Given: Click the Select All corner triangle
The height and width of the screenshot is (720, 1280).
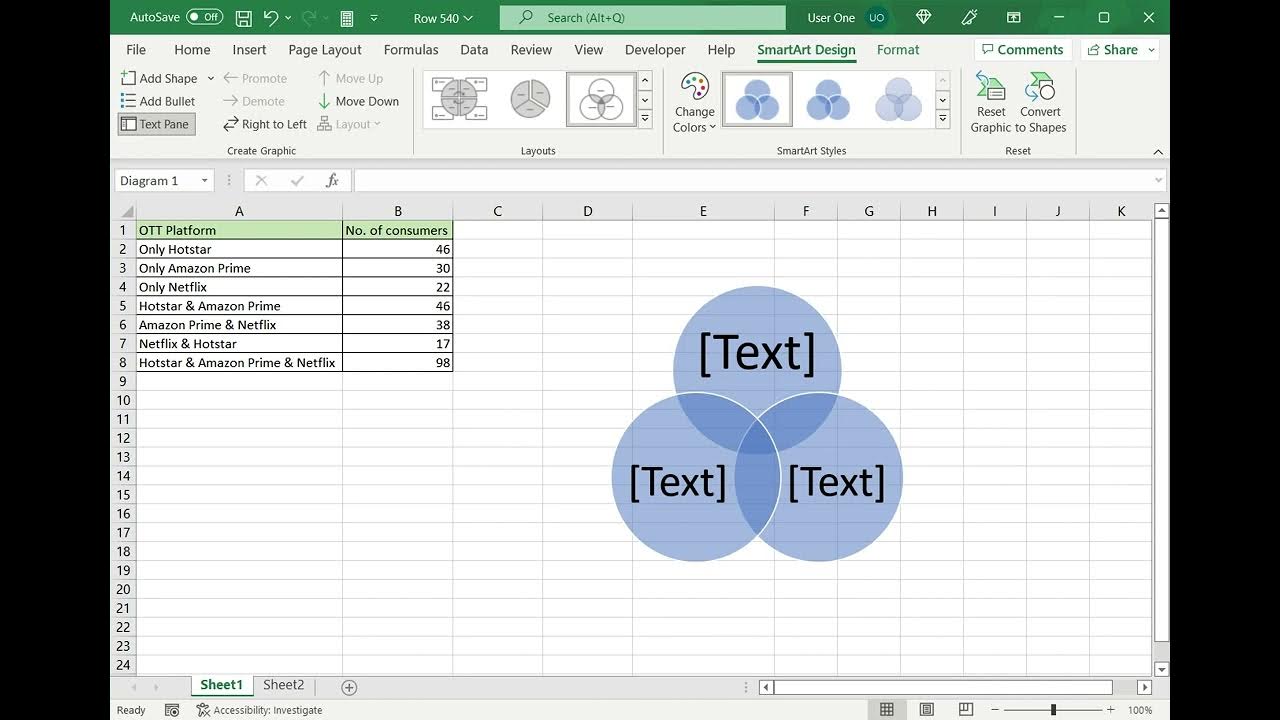Looking at the screenshot, I should [127, 211].
